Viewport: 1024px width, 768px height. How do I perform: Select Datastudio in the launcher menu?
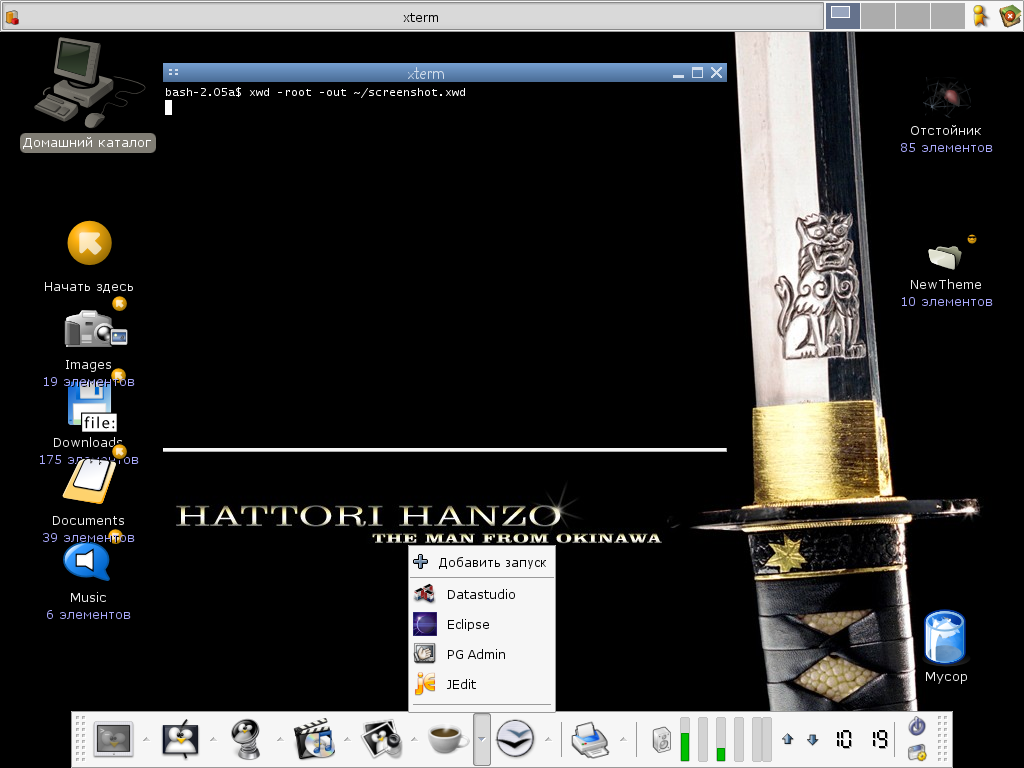(x=480, y=595)
